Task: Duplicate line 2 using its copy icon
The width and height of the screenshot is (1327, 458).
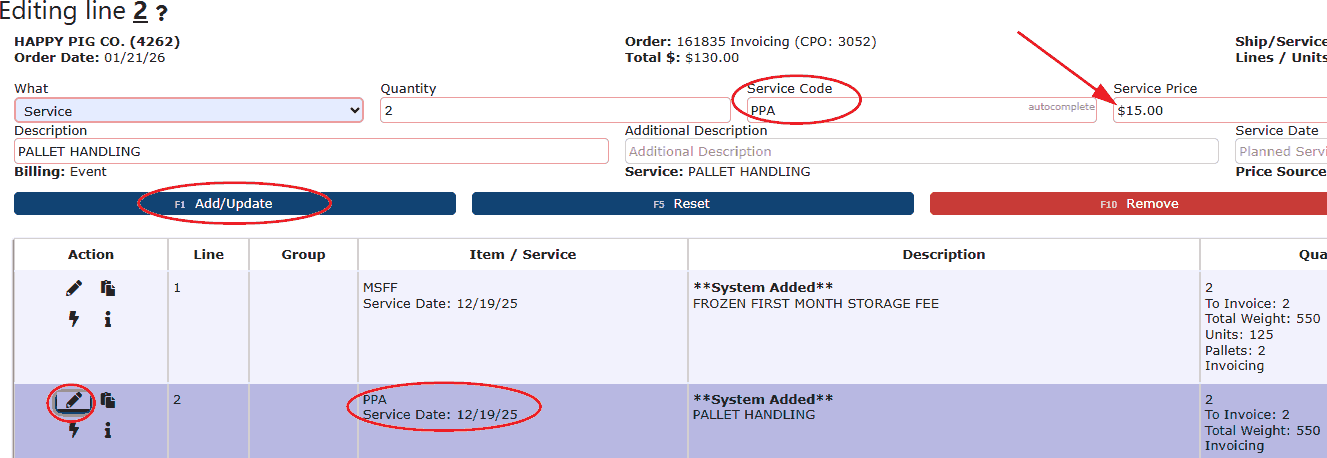Action: point(108,400)
